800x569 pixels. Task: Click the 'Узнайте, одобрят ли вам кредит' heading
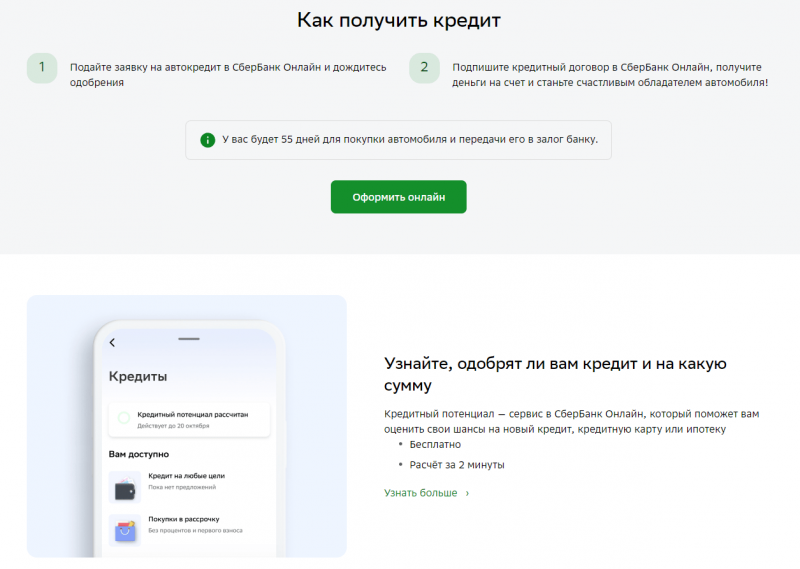(555, 374)
